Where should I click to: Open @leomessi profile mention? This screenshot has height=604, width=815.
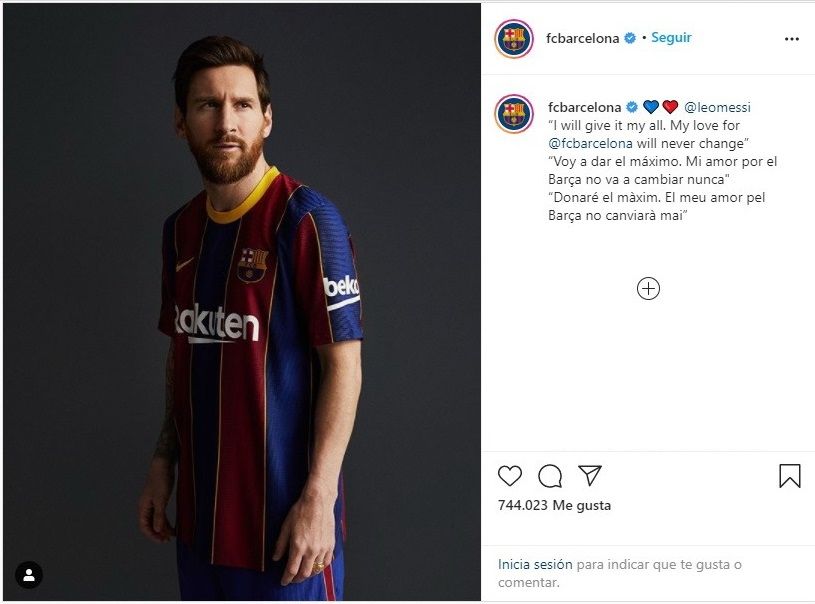click(x=717, y=107)
